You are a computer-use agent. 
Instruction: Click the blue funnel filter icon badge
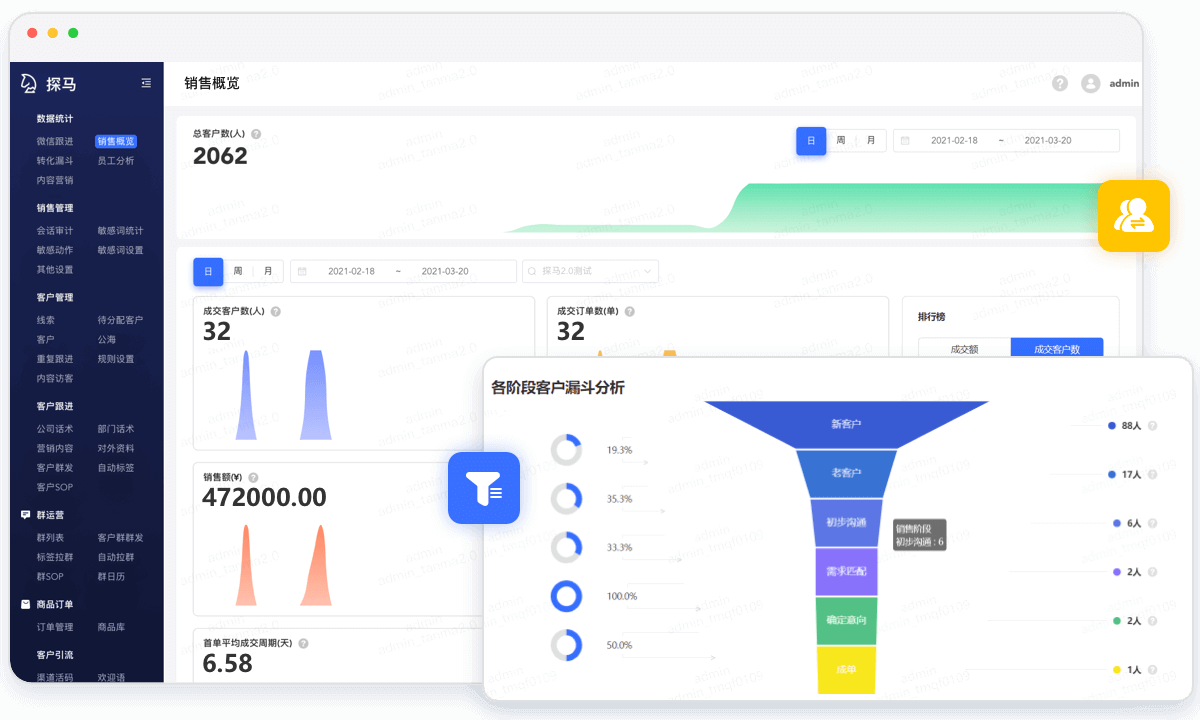484,488
